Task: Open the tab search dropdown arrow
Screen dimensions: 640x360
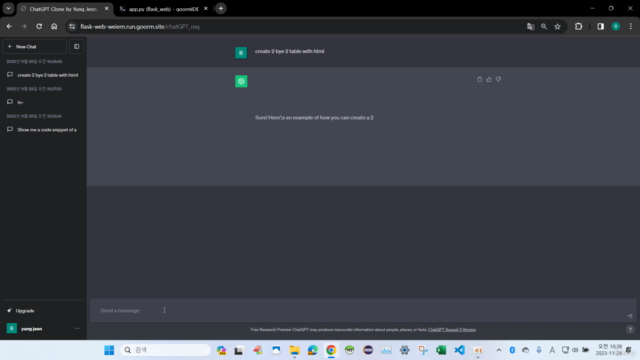Action: tap(8, 9)
